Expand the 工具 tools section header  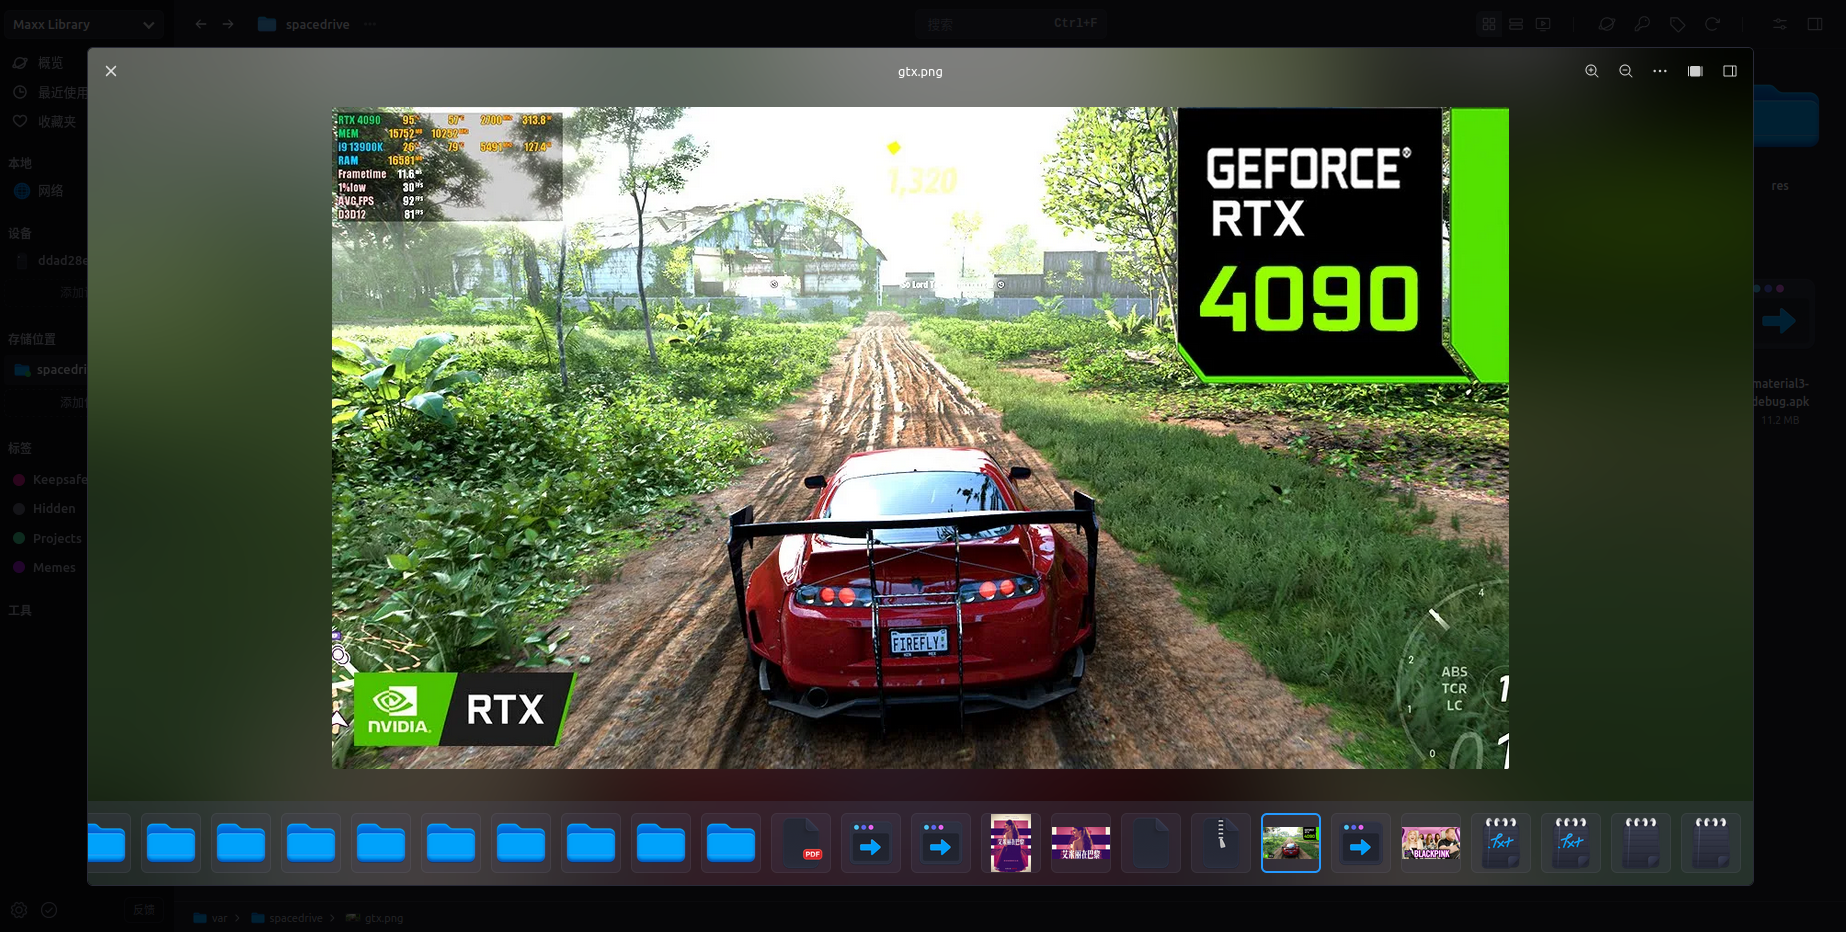(20, 610)
